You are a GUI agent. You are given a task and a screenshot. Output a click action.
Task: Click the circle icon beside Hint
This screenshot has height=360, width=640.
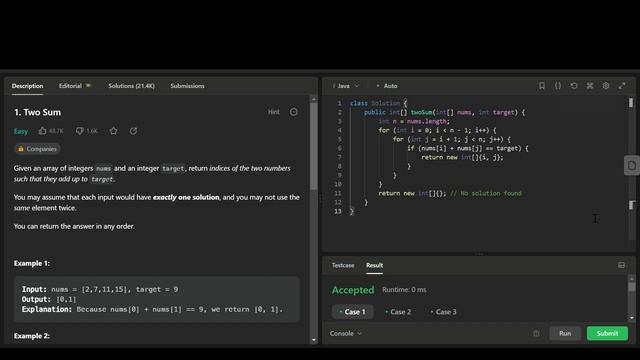(294, 112)
